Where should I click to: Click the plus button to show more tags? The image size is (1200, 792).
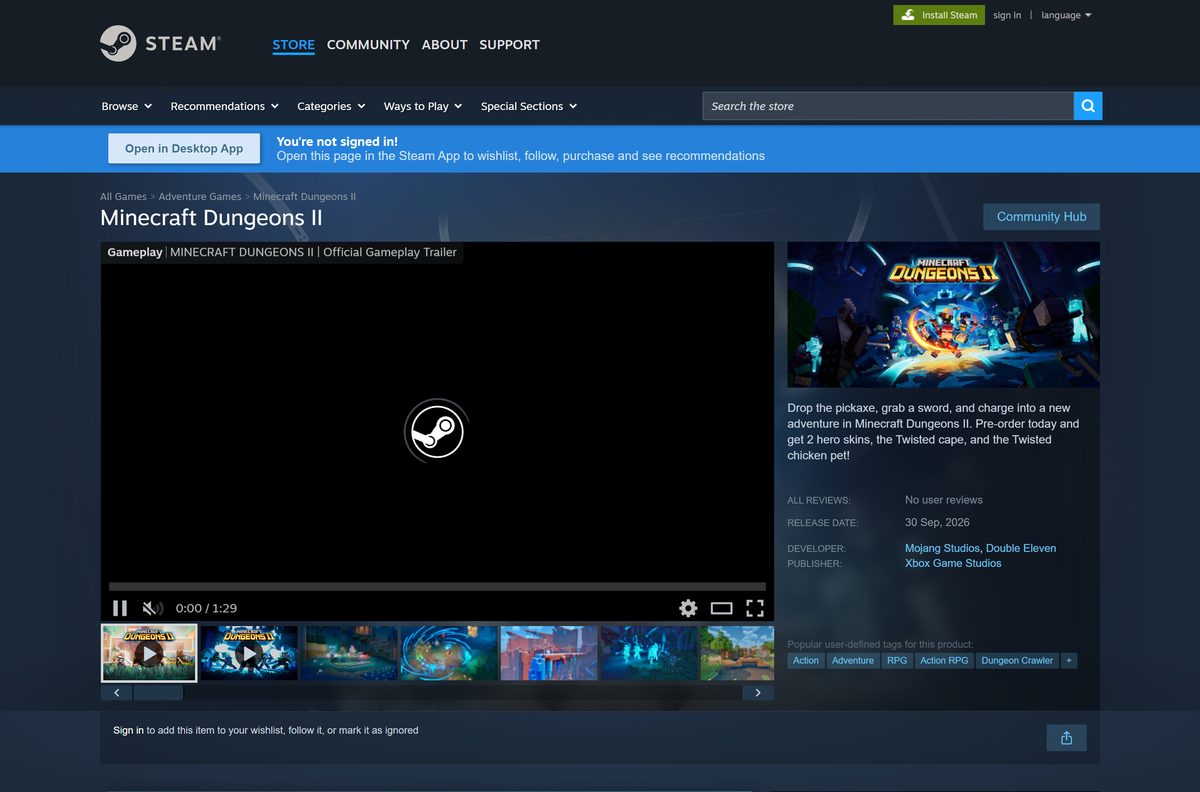point(1069,661)
